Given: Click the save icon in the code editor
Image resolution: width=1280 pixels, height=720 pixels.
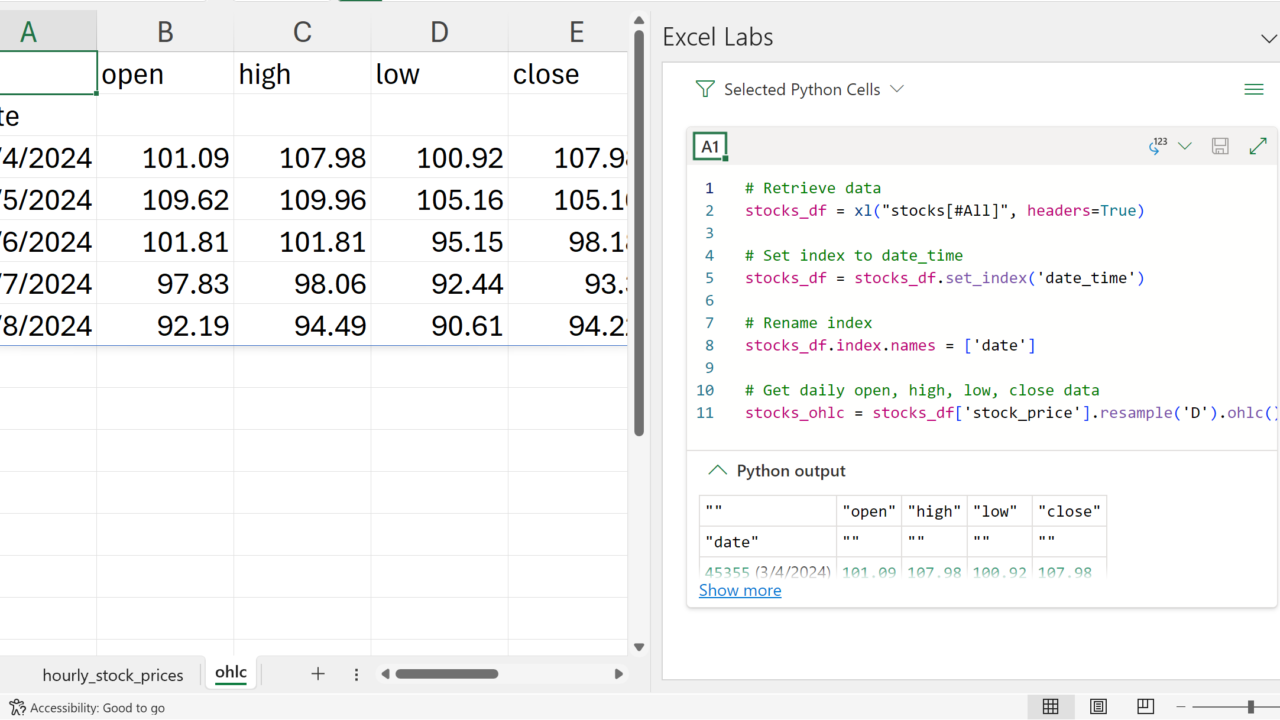Looking at the screenshot, I should coord(1220,146).
